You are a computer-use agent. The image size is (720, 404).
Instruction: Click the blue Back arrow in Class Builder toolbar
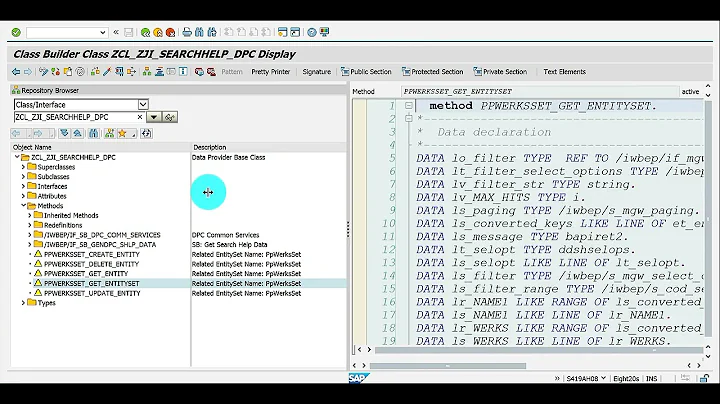(x=16, y=72)
